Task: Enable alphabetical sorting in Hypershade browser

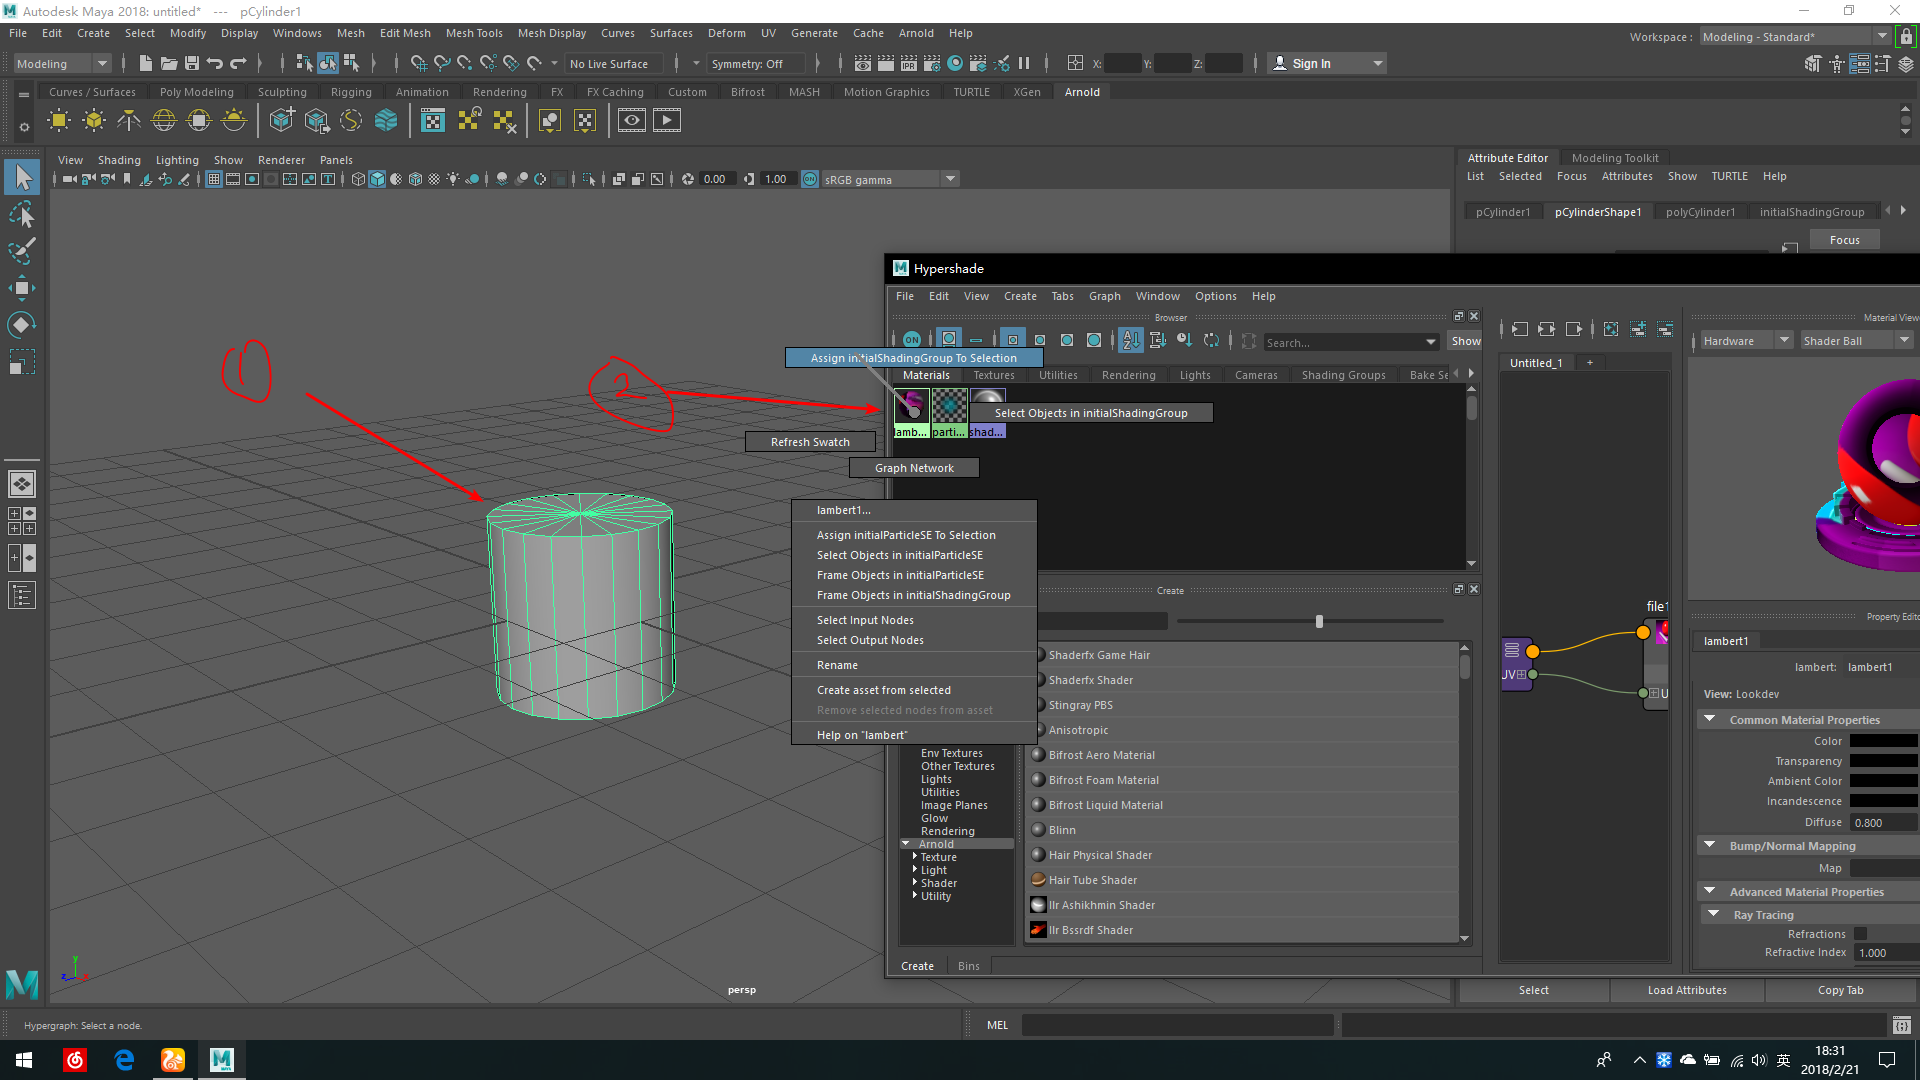Action: [1130, 340]
